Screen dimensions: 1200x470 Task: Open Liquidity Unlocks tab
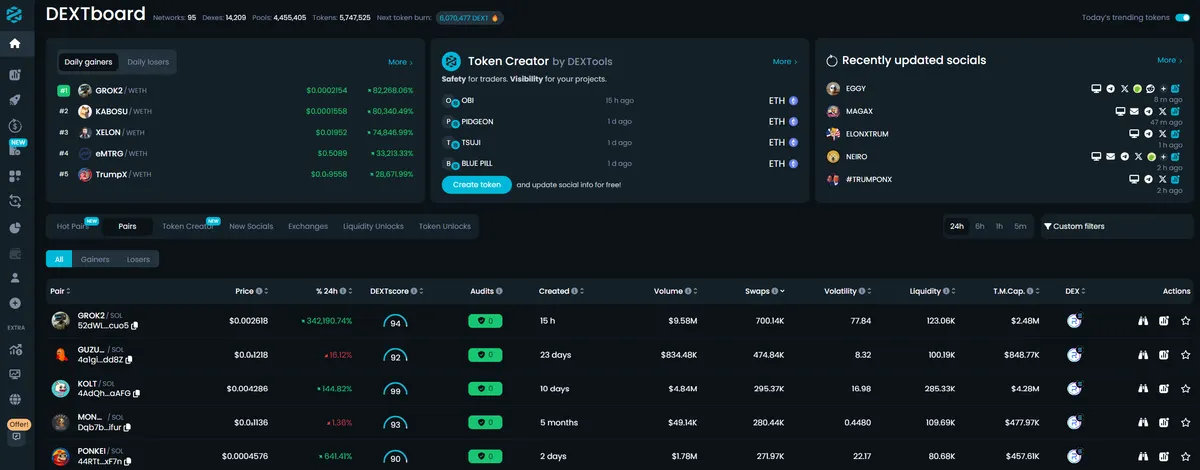tap(373, 226)
